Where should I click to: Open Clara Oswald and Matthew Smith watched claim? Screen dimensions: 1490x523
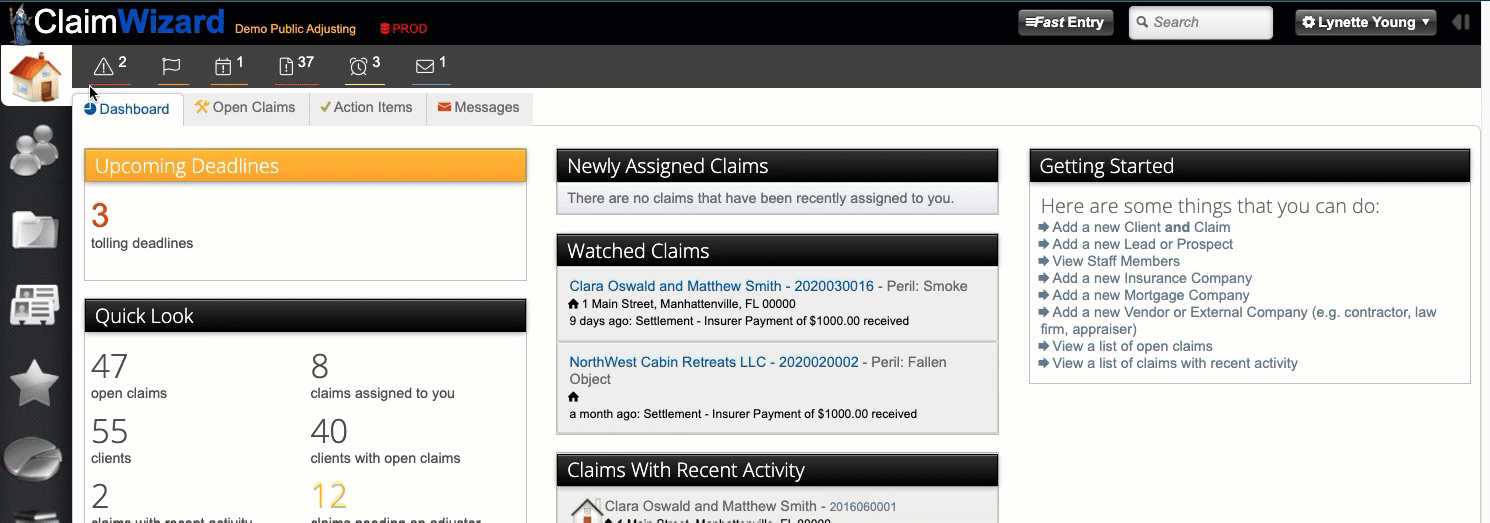(675, 286)
